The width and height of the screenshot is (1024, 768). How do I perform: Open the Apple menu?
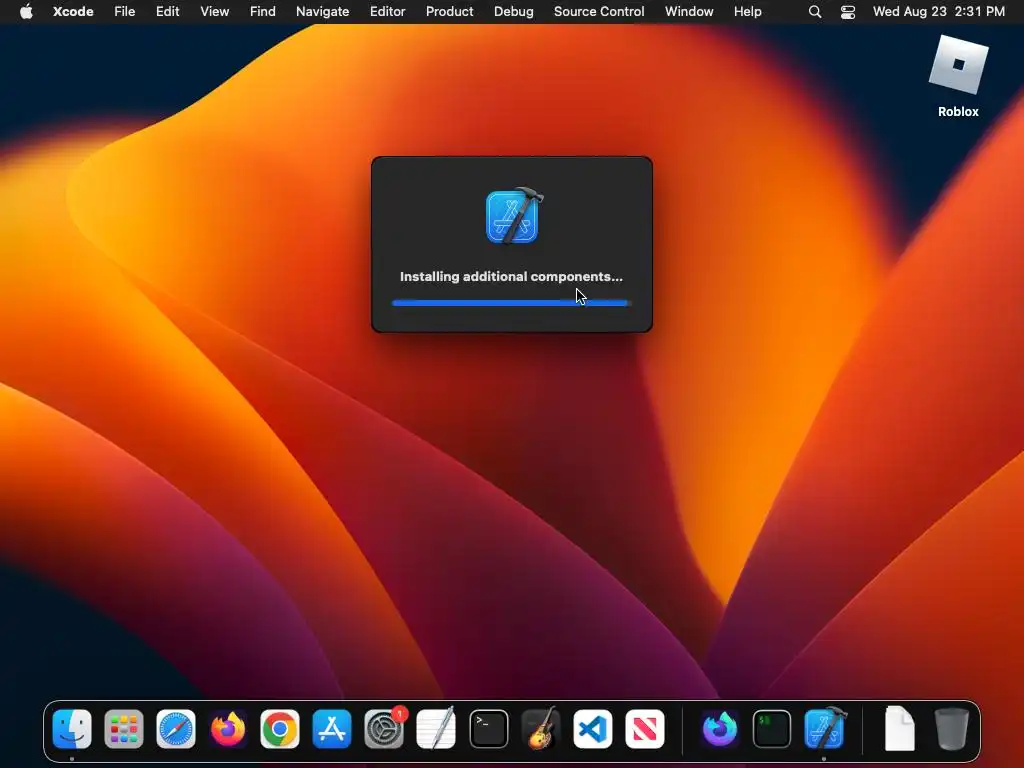tap(26, 11)
